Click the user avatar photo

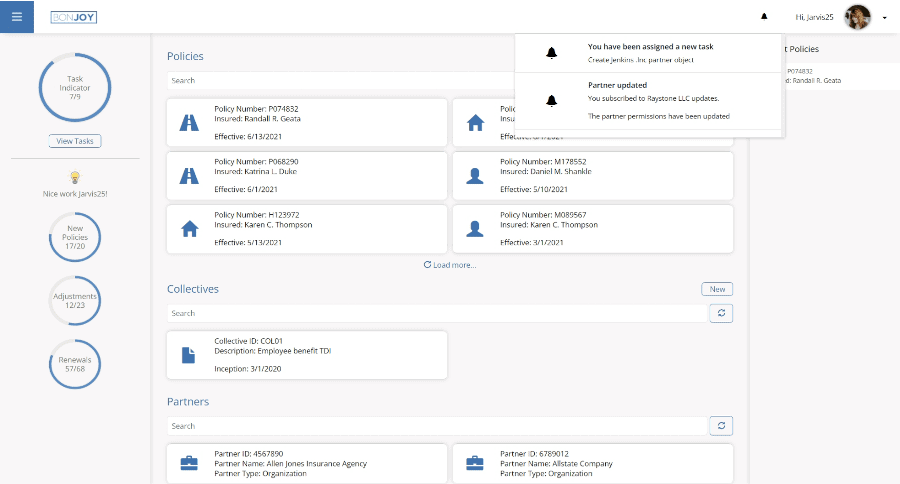pyautogui.click(x=858, y=17)
